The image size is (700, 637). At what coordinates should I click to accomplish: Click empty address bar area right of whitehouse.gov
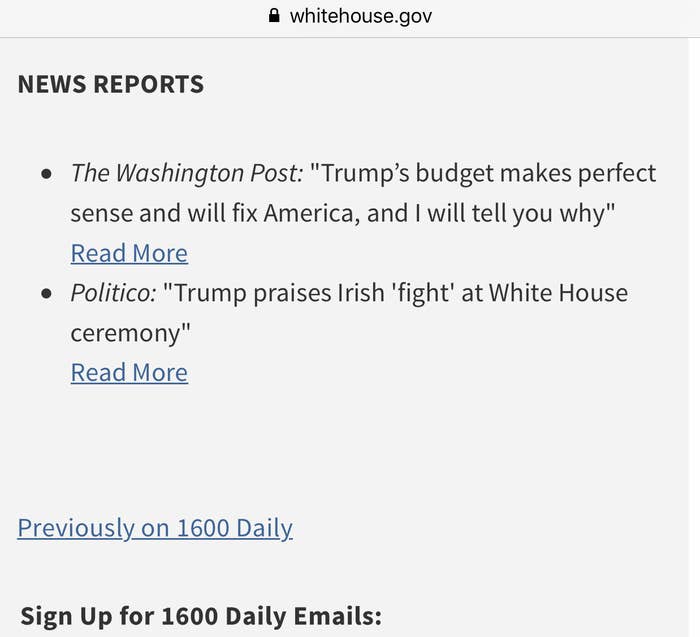[x=562, y=18]
